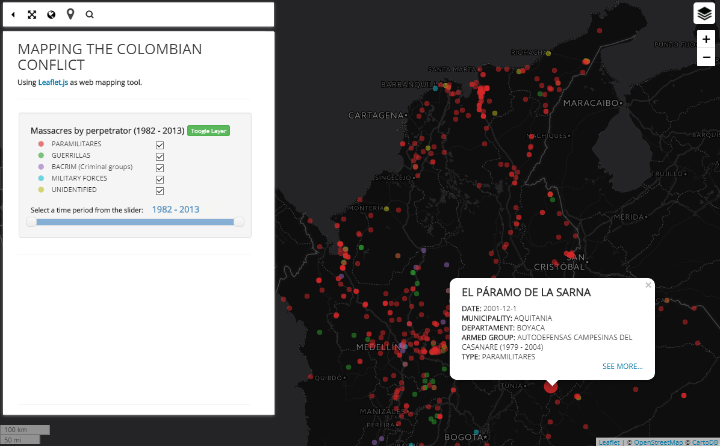The width and height of the screenshot is (720, 446).
Task: Zoom out with the minus button
Action: point(706,57)
